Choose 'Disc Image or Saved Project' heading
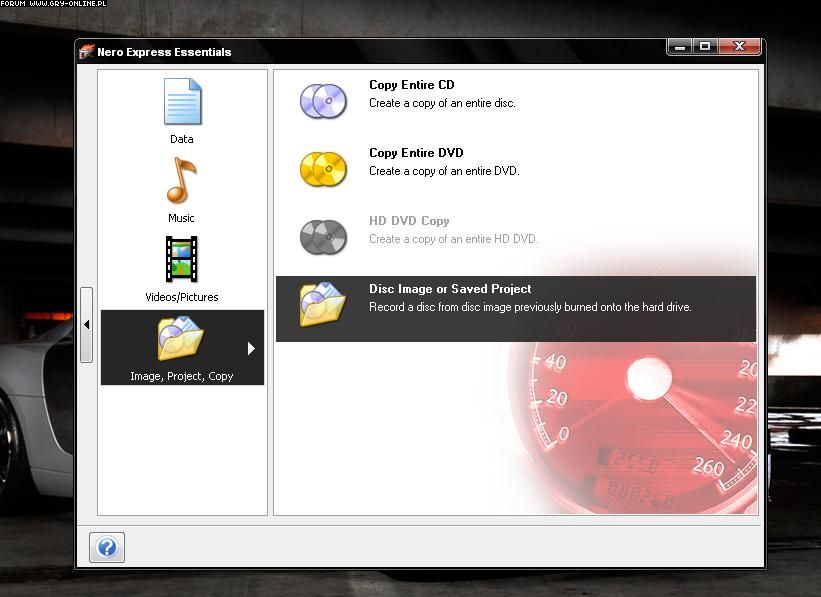 click(x=450, y=289)
